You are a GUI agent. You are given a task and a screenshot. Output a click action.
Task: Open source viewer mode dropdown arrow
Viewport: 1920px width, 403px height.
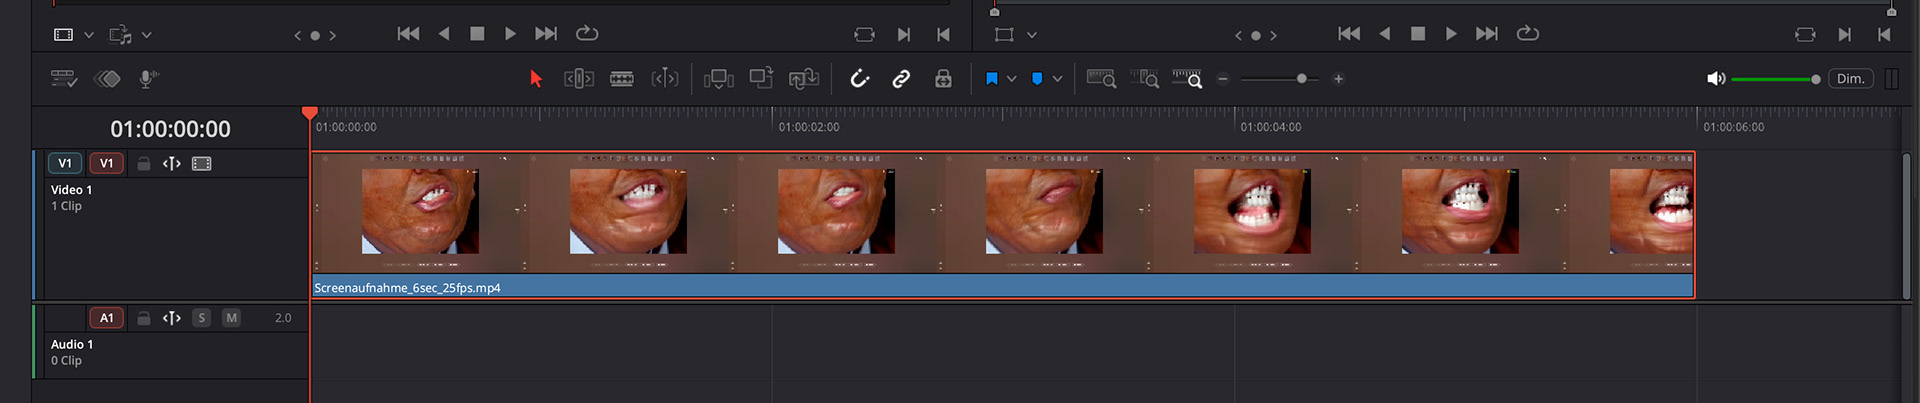coord(147,35)
